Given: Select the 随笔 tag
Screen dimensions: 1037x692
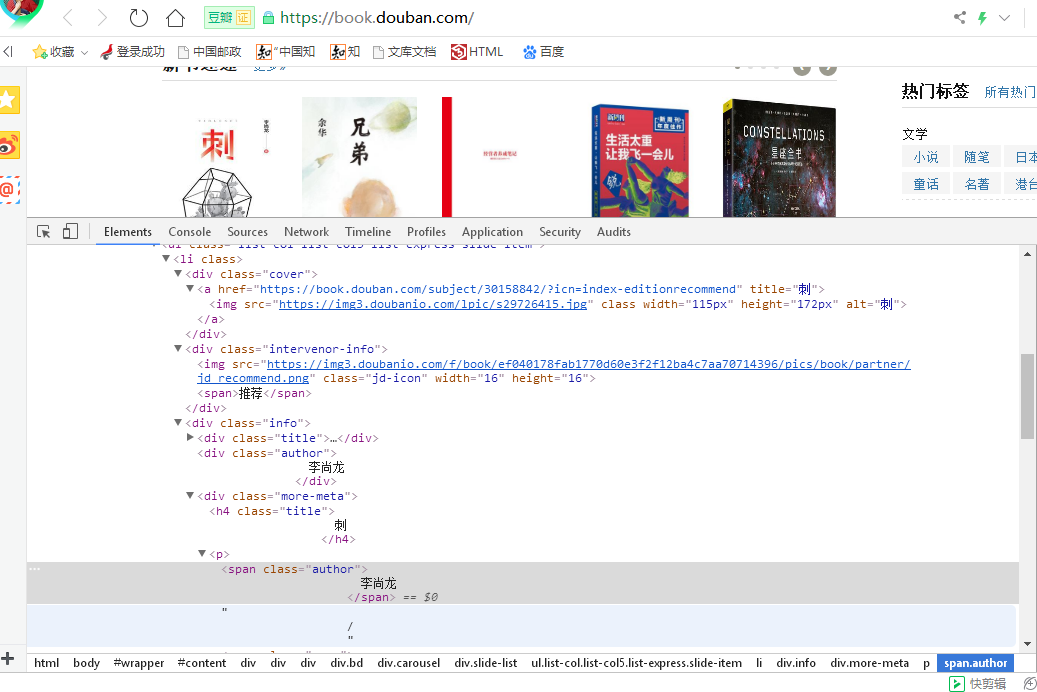Looking at the screenshot, I should click(x=976, y=157).
